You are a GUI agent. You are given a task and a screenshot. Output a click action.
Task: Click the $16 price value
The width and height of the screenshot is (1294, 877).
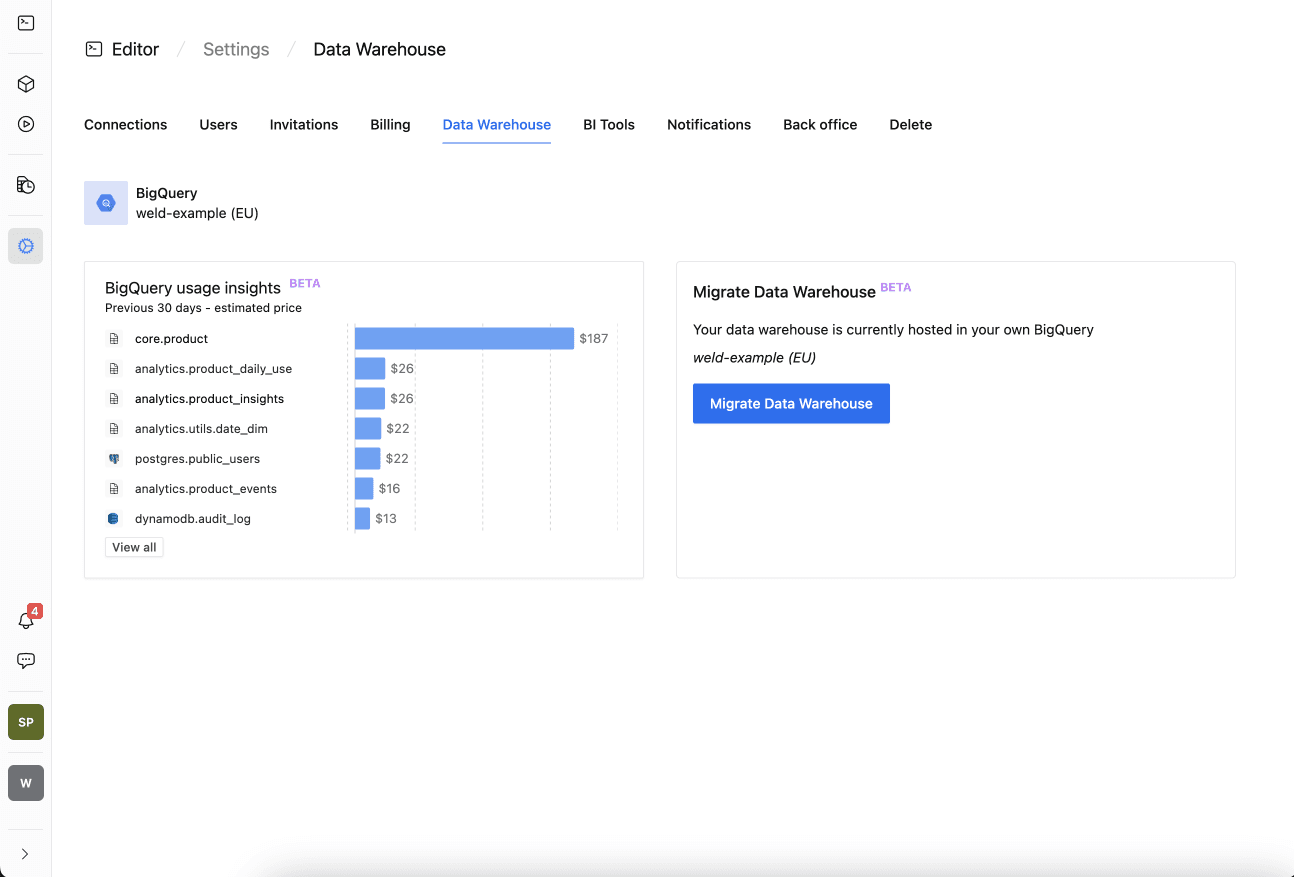(x=390, y=488)
